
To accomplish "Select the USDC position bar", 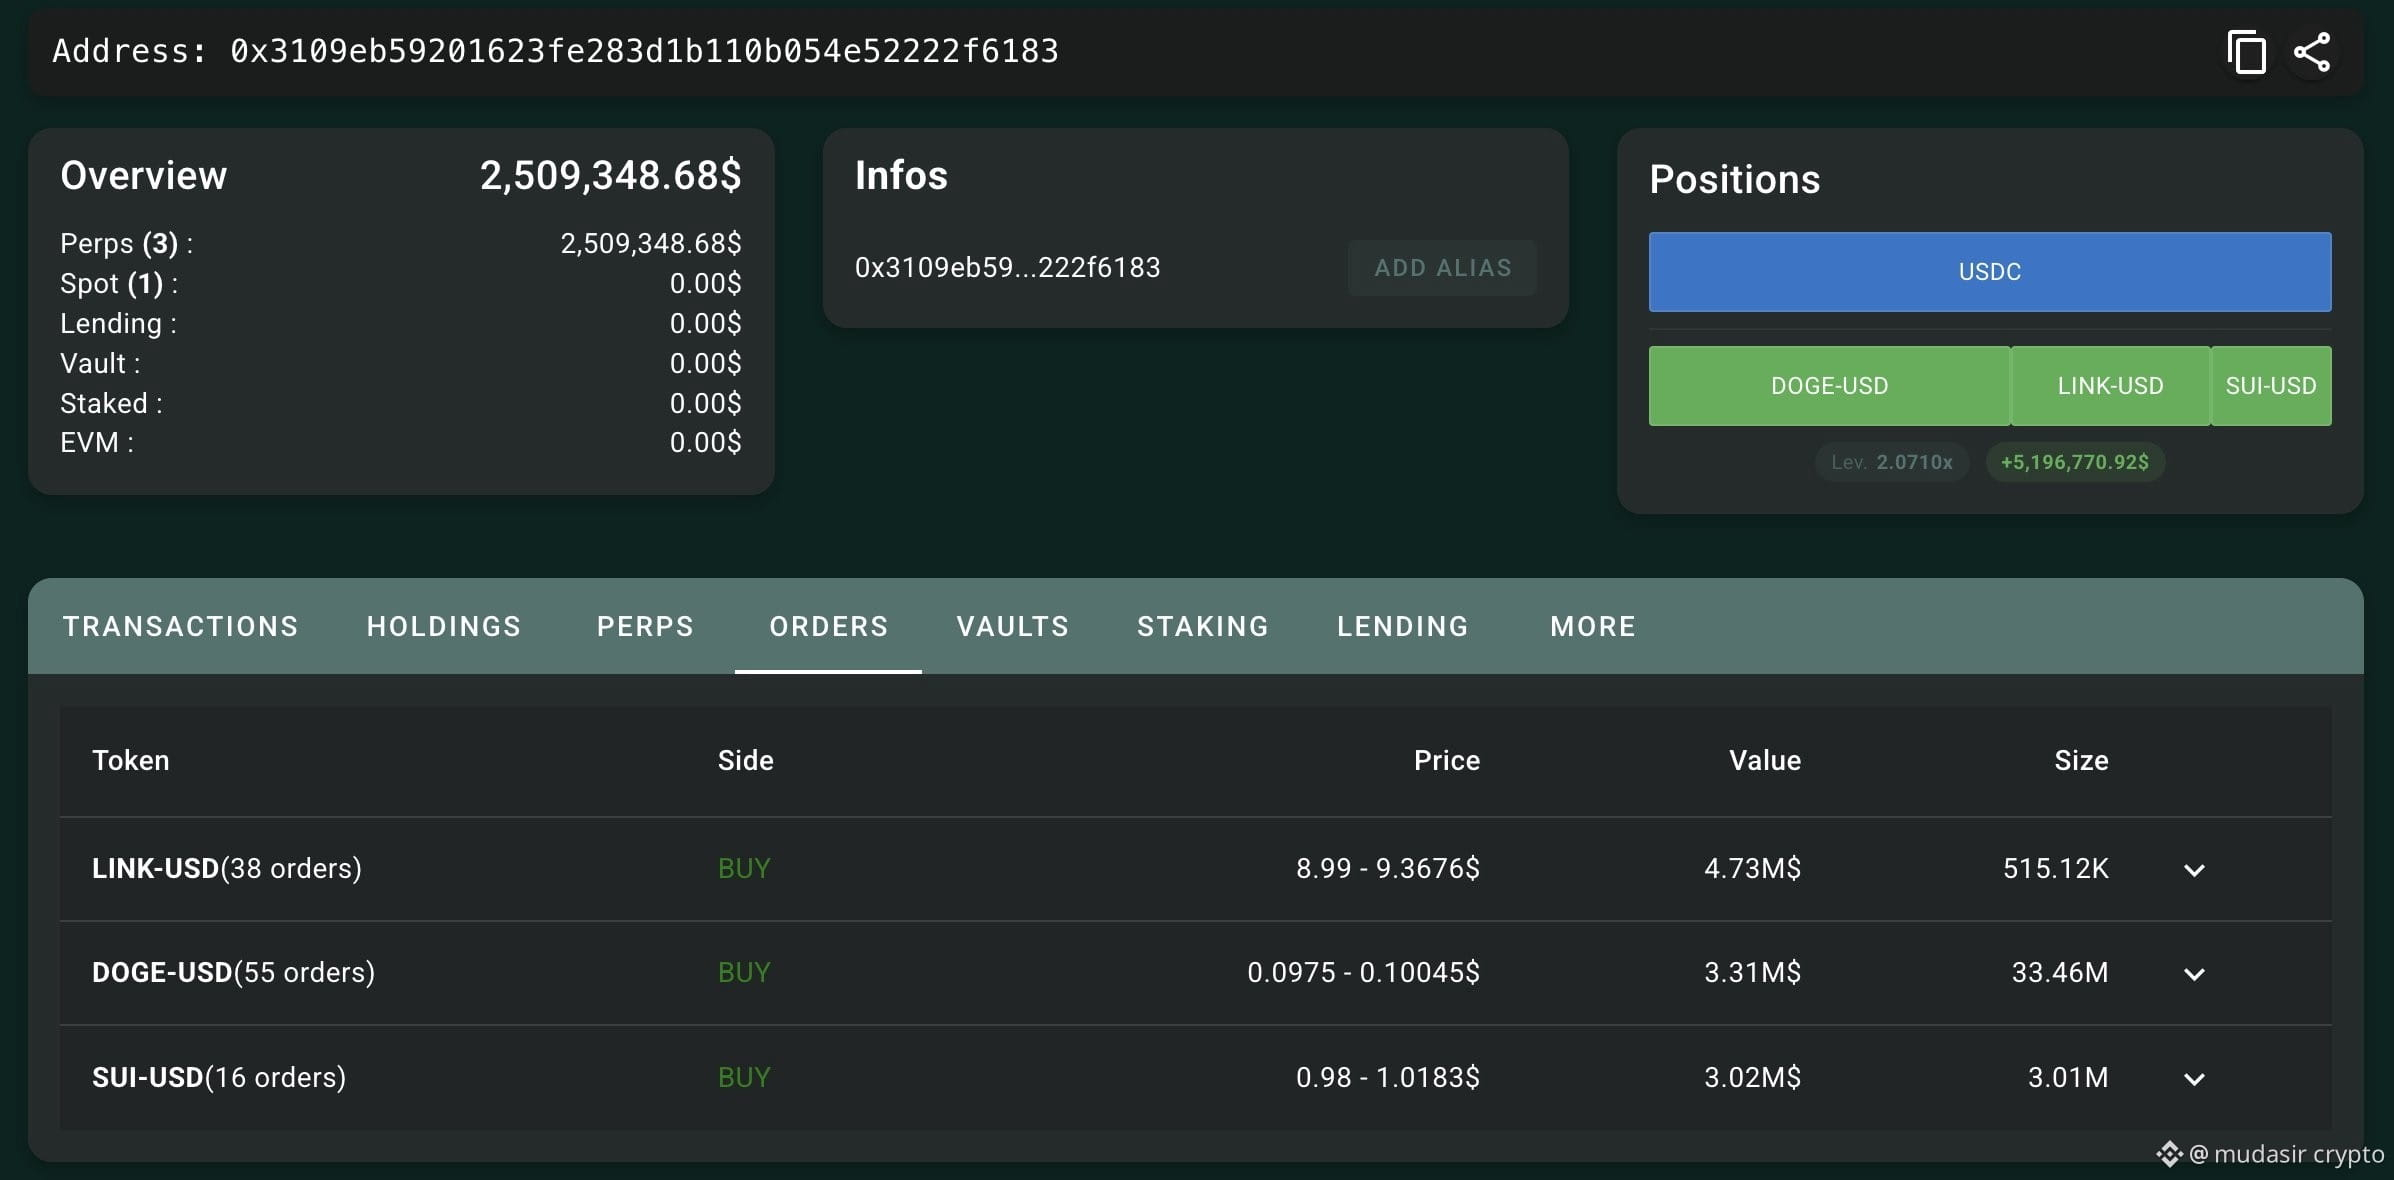I will [x=1990, y=272].
